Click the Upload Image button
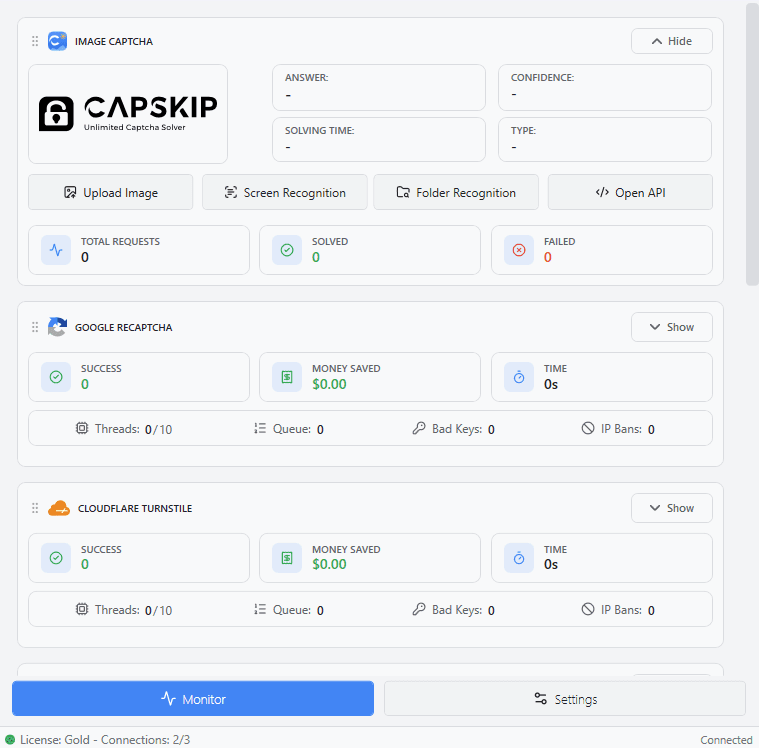 pyautogui.click(x=110, y=192)
